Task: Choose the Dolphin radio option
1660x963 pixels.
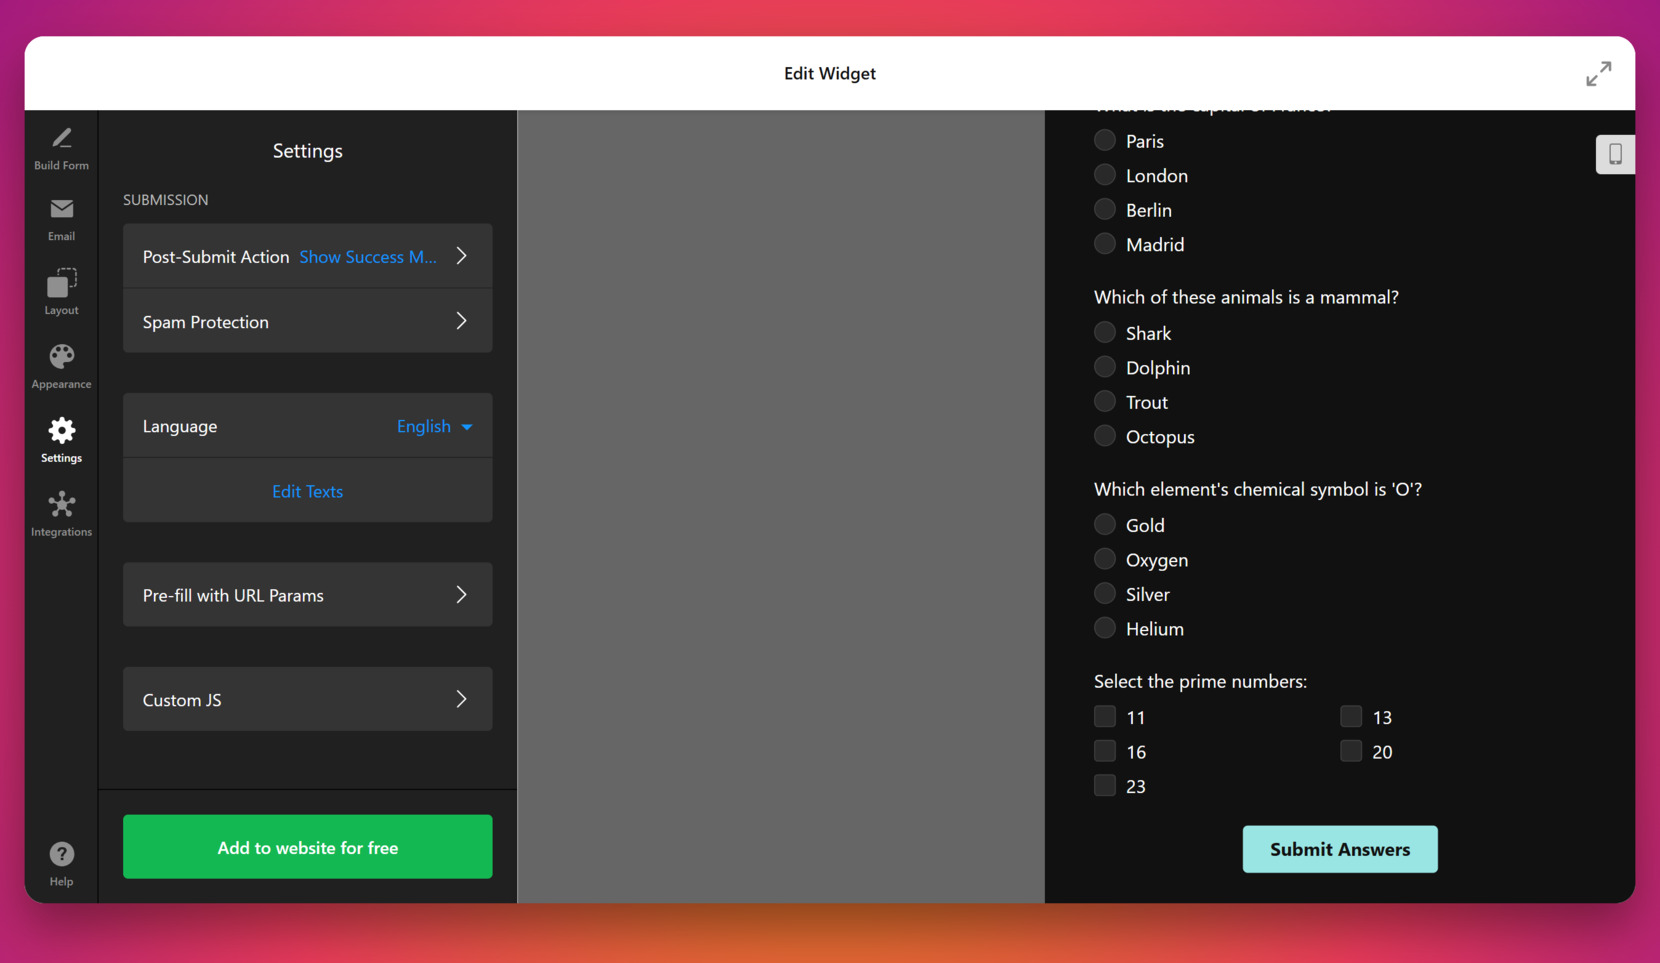Action: click(x=1104, y=367)
